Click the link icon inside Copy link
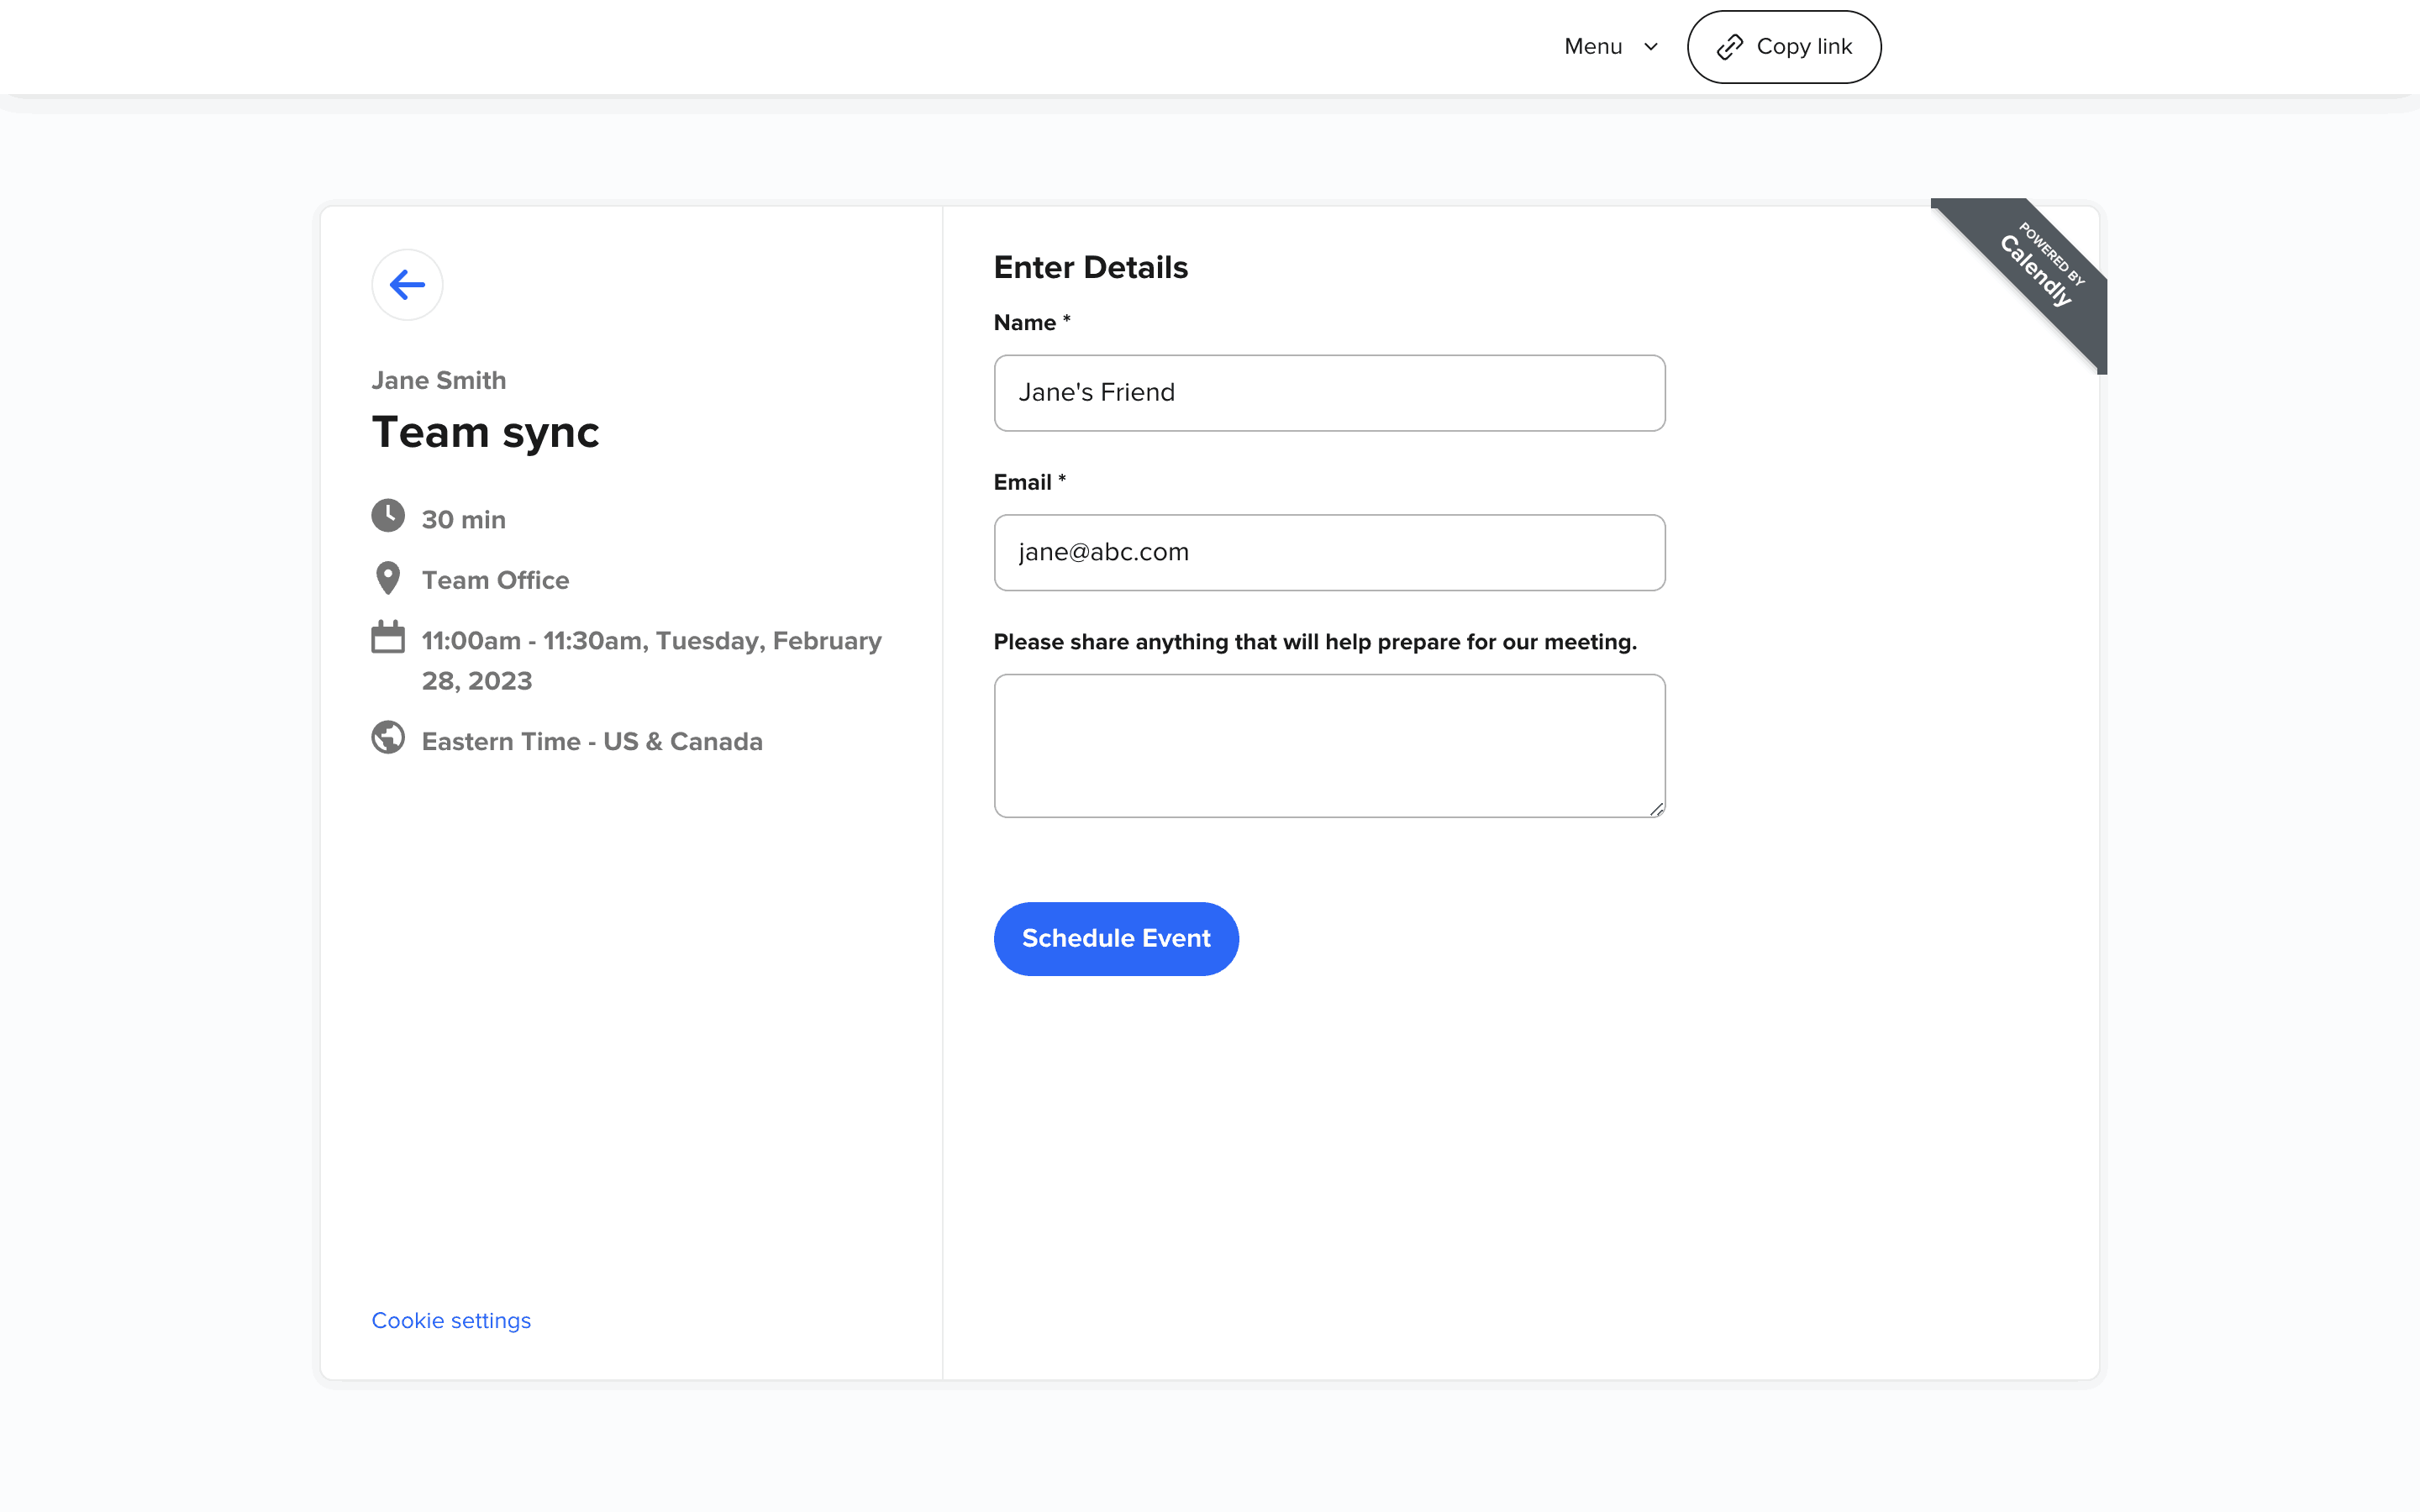 [x=1729, y=47]
